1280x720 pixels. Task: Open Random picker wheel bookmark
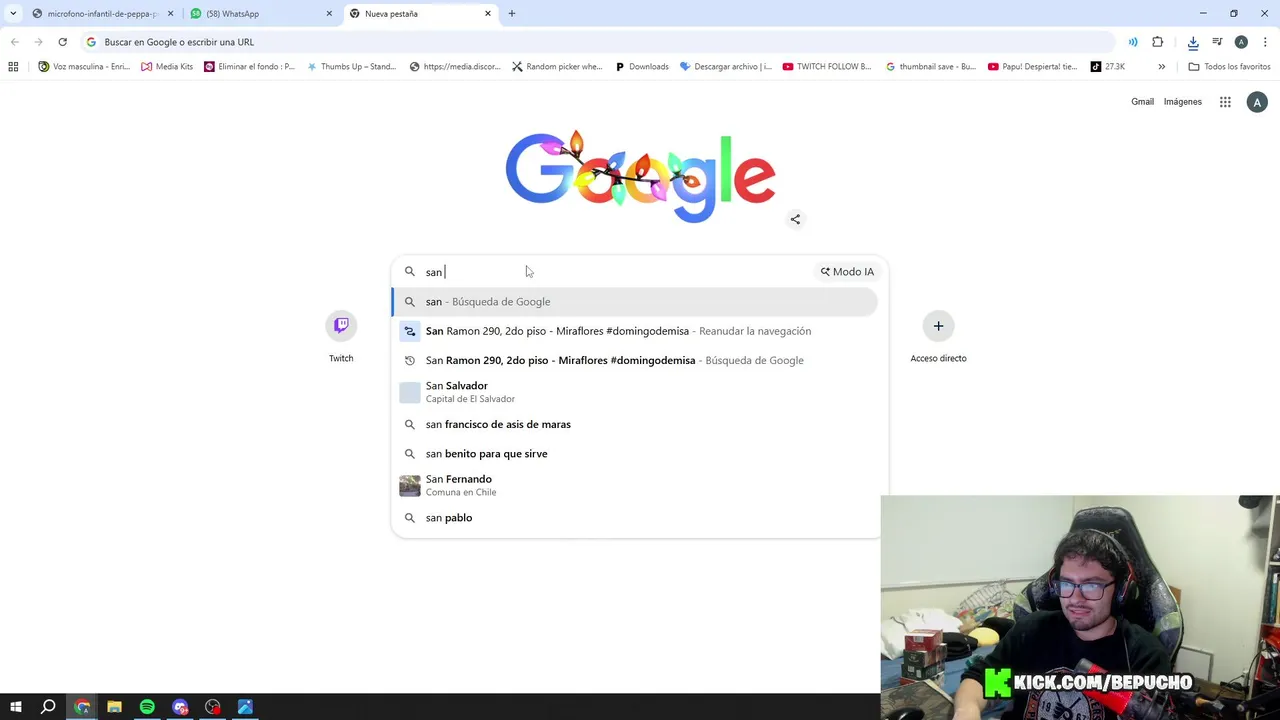557,67
